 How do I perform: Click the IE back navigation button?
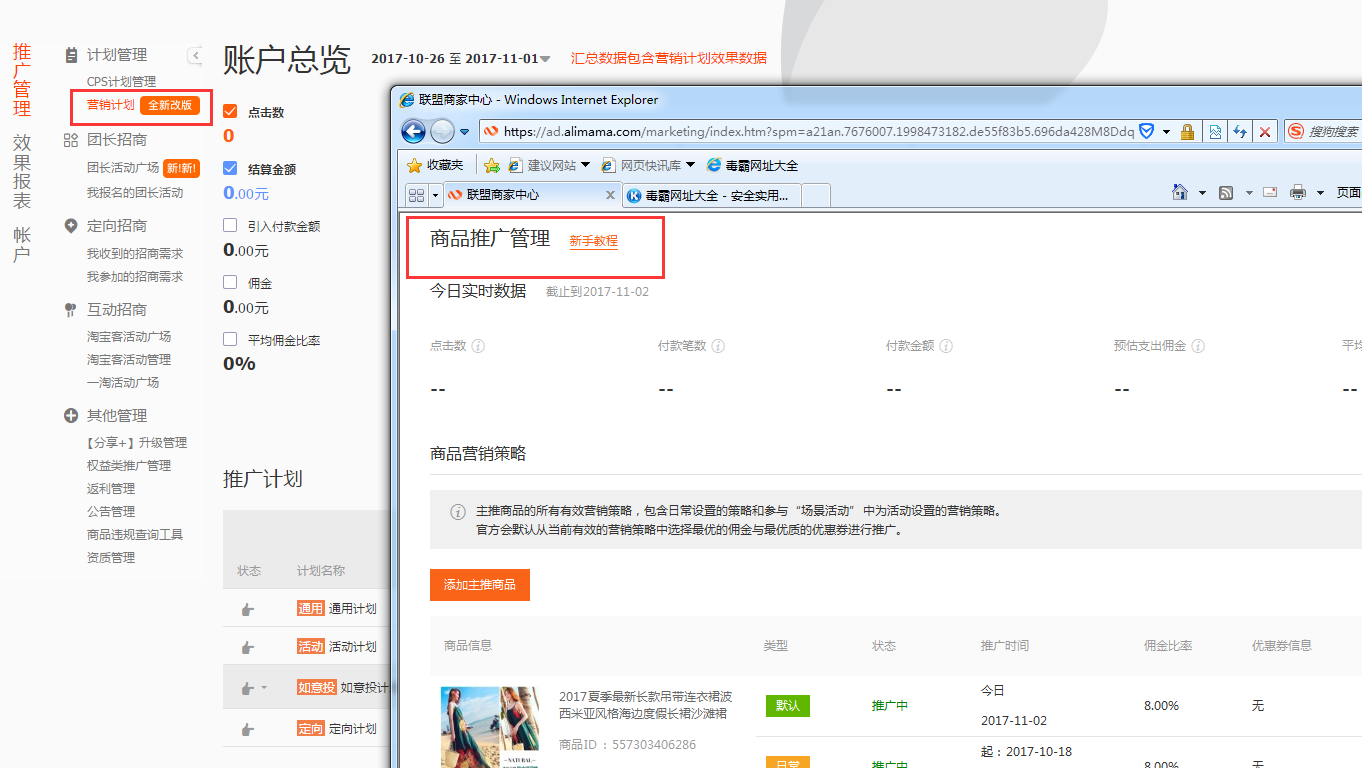point(413,131)
